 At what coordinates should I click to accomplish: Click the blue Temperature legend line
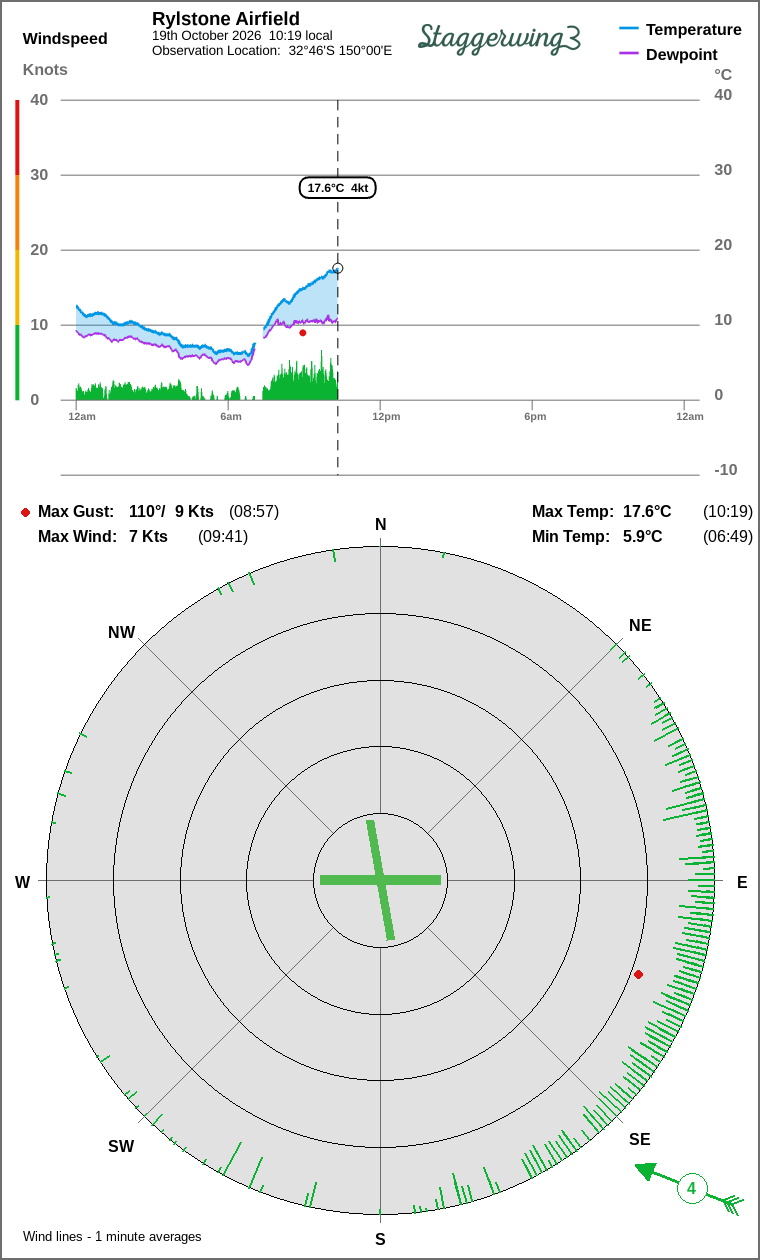629,29
